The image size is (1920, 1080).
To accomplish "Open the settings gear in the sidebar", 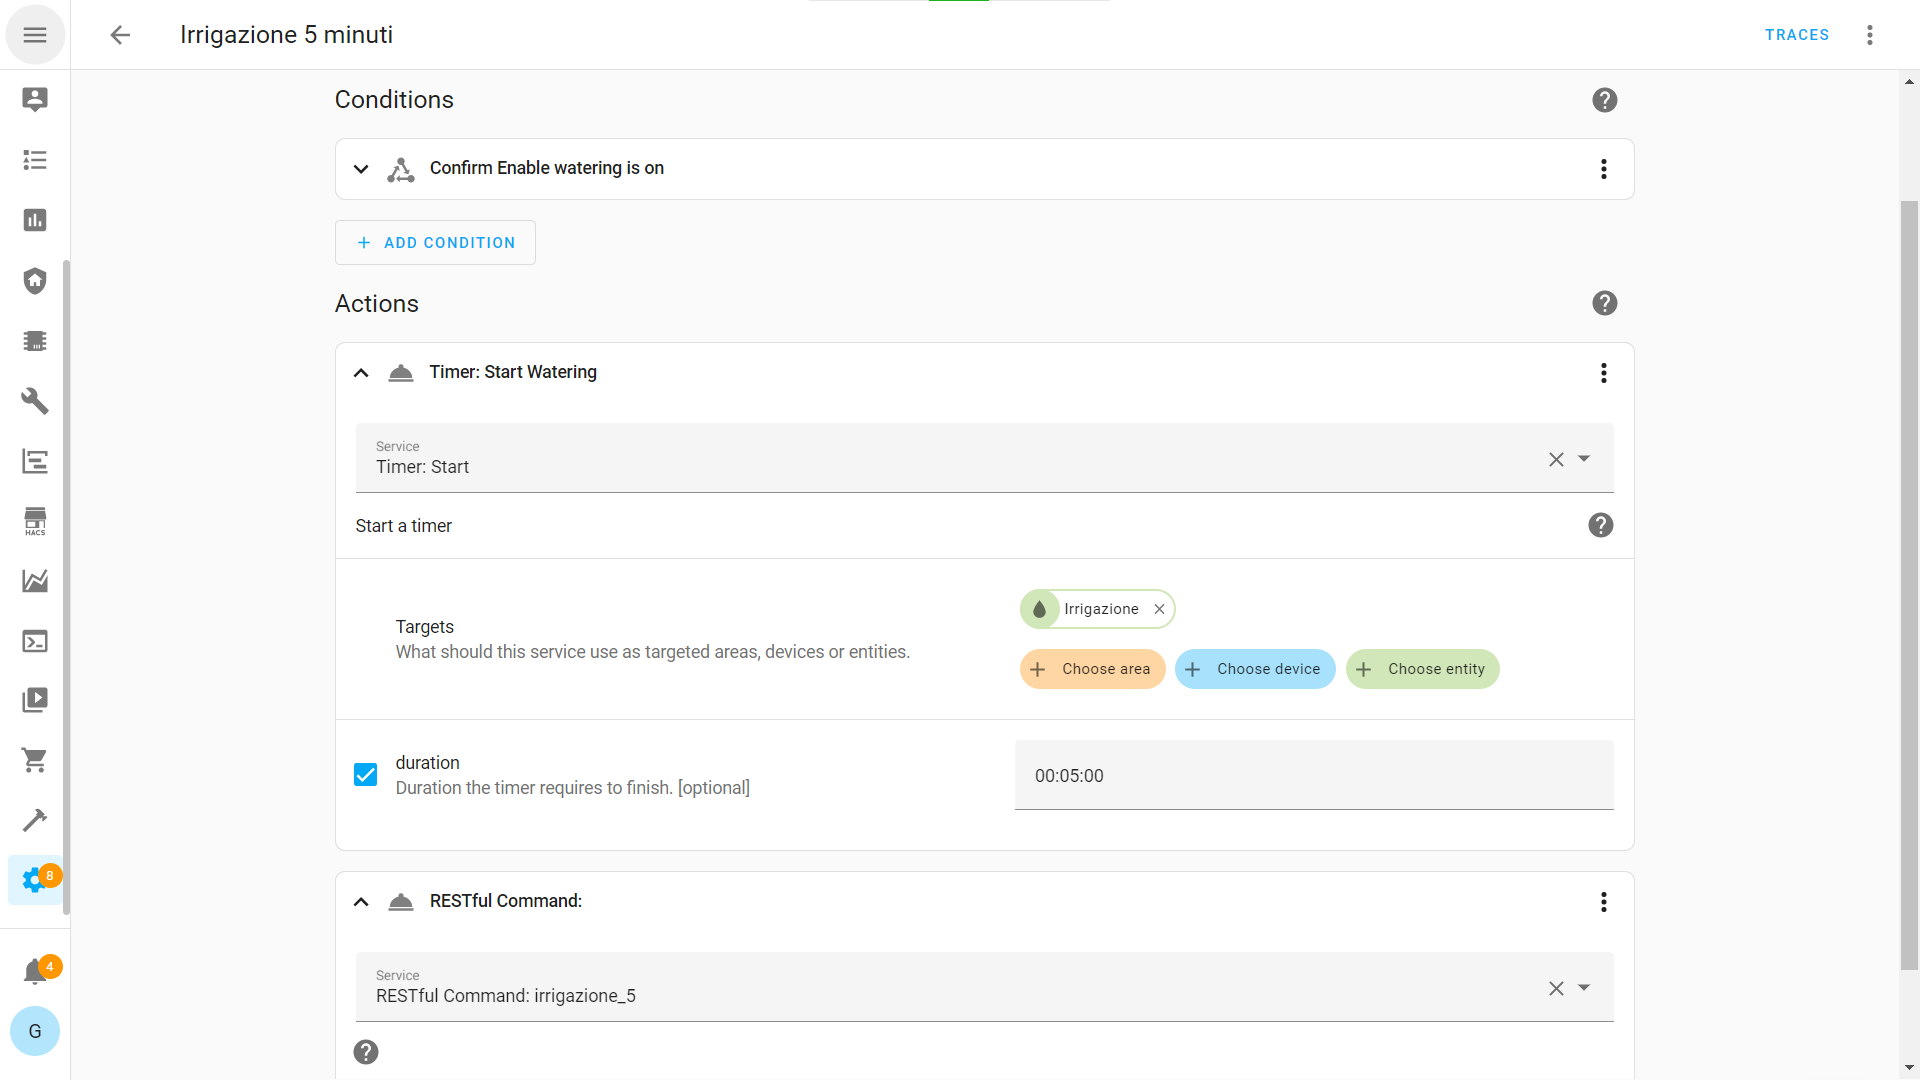I will (x=35, y=880).
